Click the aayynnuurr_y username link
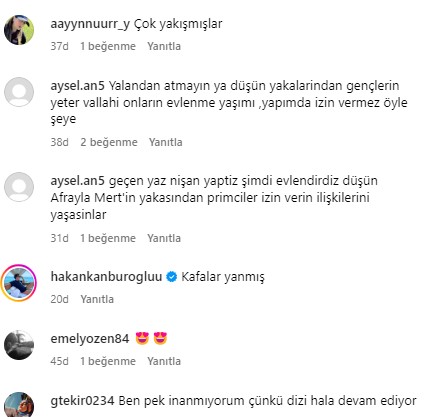 coord(90,24)
